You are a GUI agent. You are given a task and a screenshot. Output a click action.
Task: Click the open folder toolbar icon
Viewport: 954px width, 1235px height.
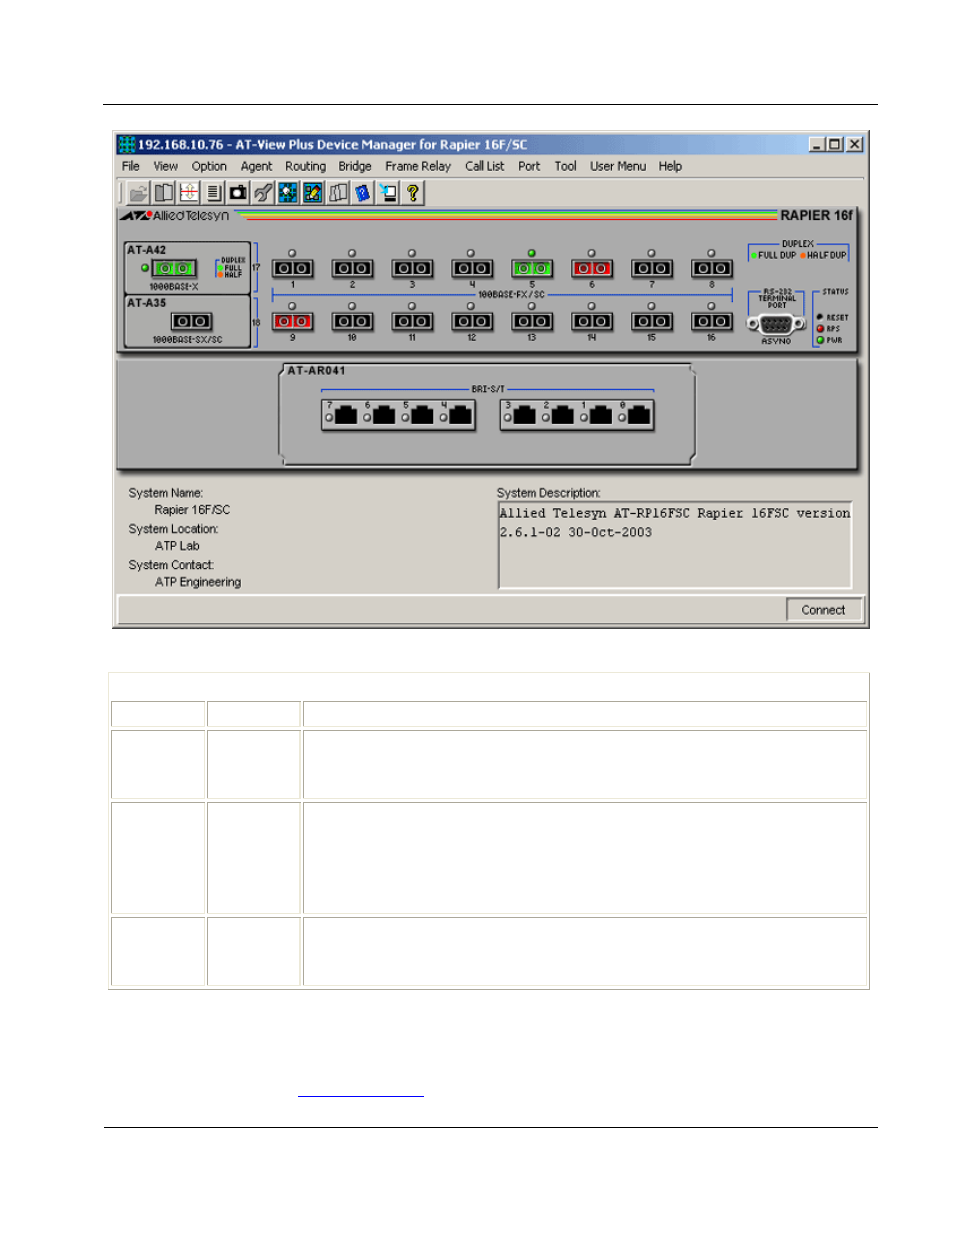point(139,193)
